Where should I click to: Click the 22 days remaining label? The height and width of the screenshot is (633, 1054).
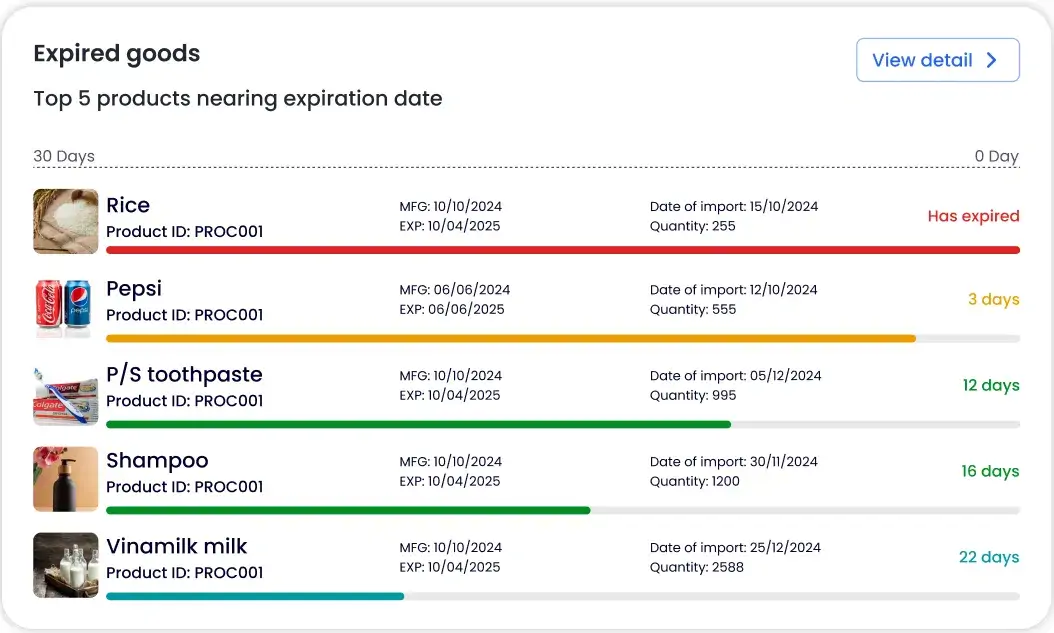click(x=989, y=558)
